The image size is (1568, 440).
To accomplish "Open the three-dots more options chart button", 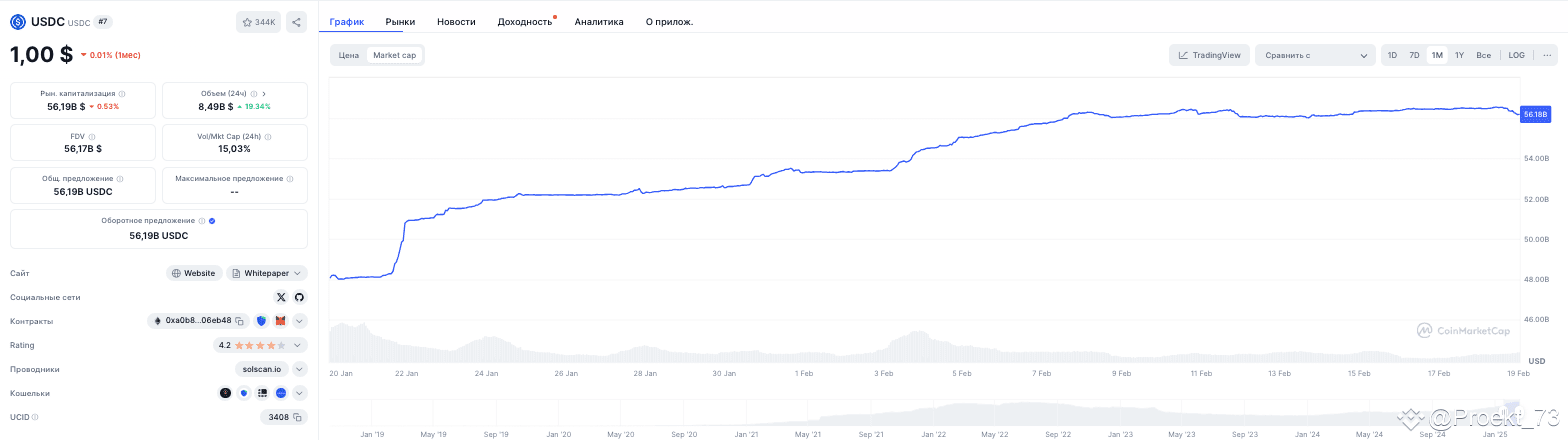I will (x=1548, y=55).
